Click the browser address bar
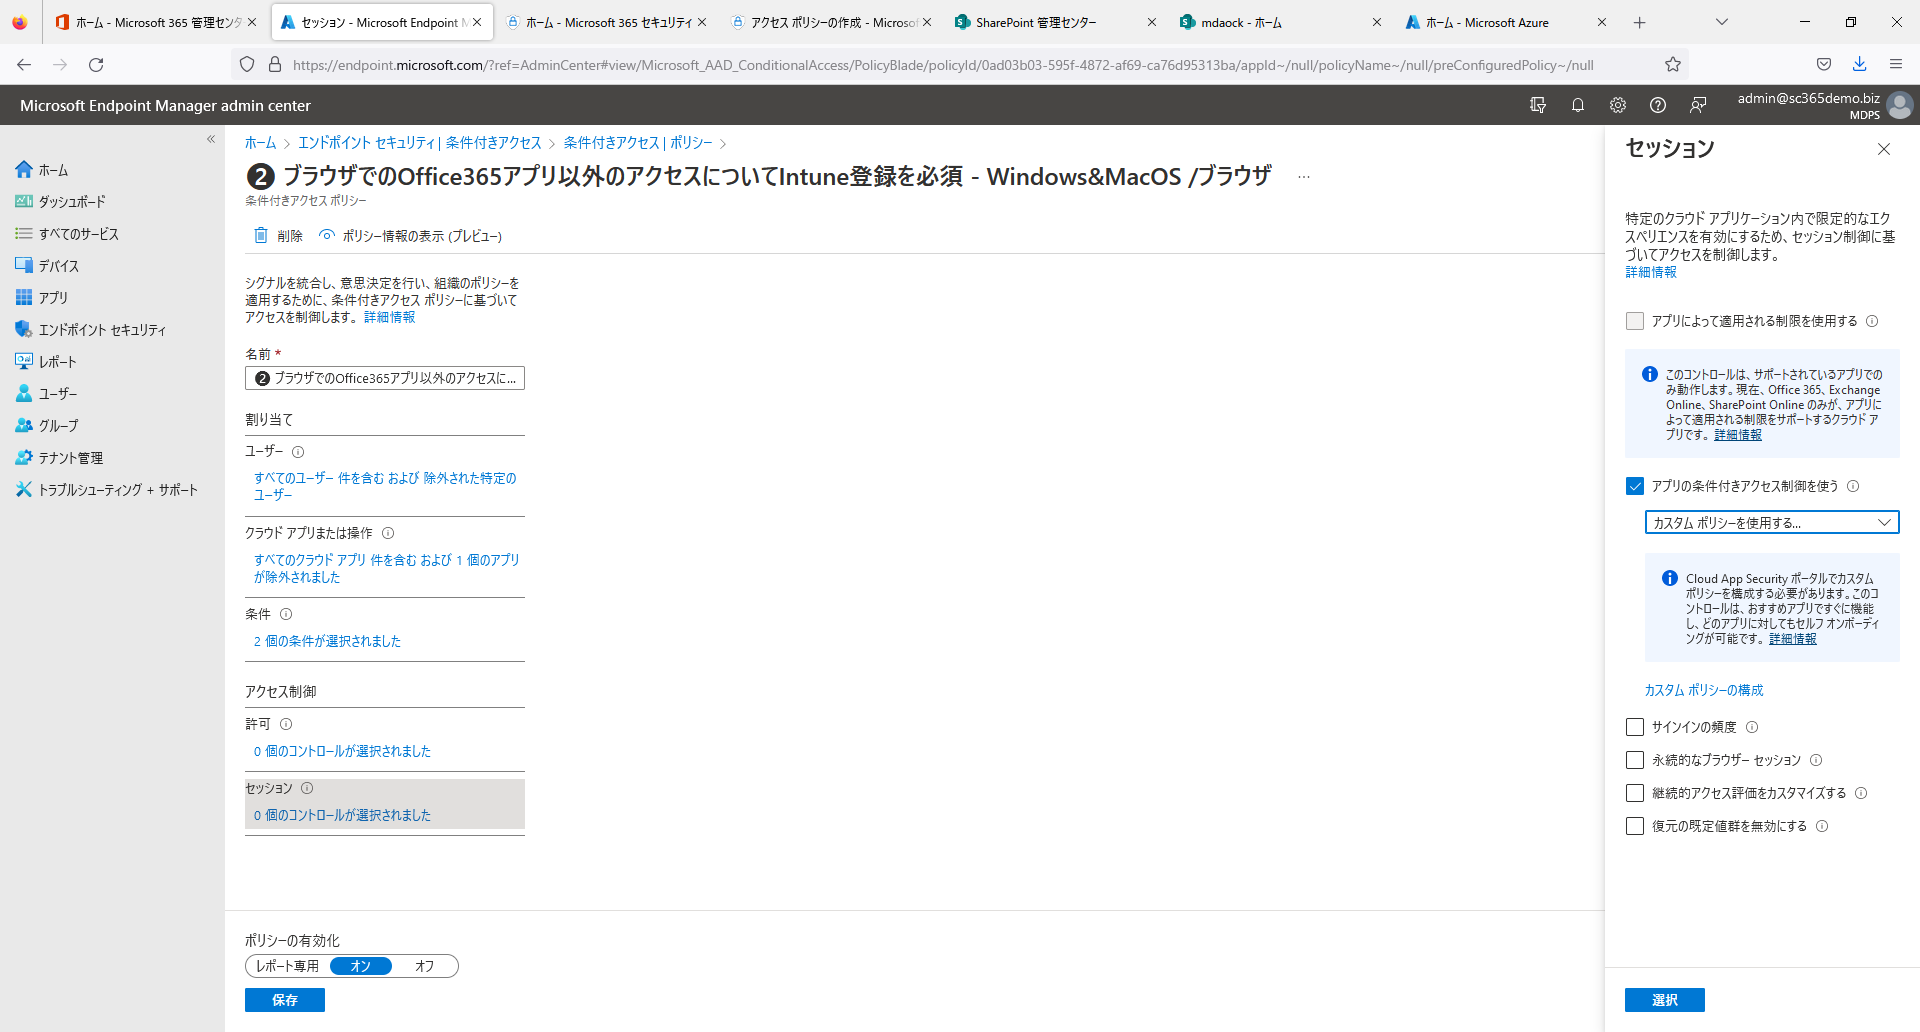Image resolution: width=1920 pixels, height=1032 pixels. click(943, 65)
